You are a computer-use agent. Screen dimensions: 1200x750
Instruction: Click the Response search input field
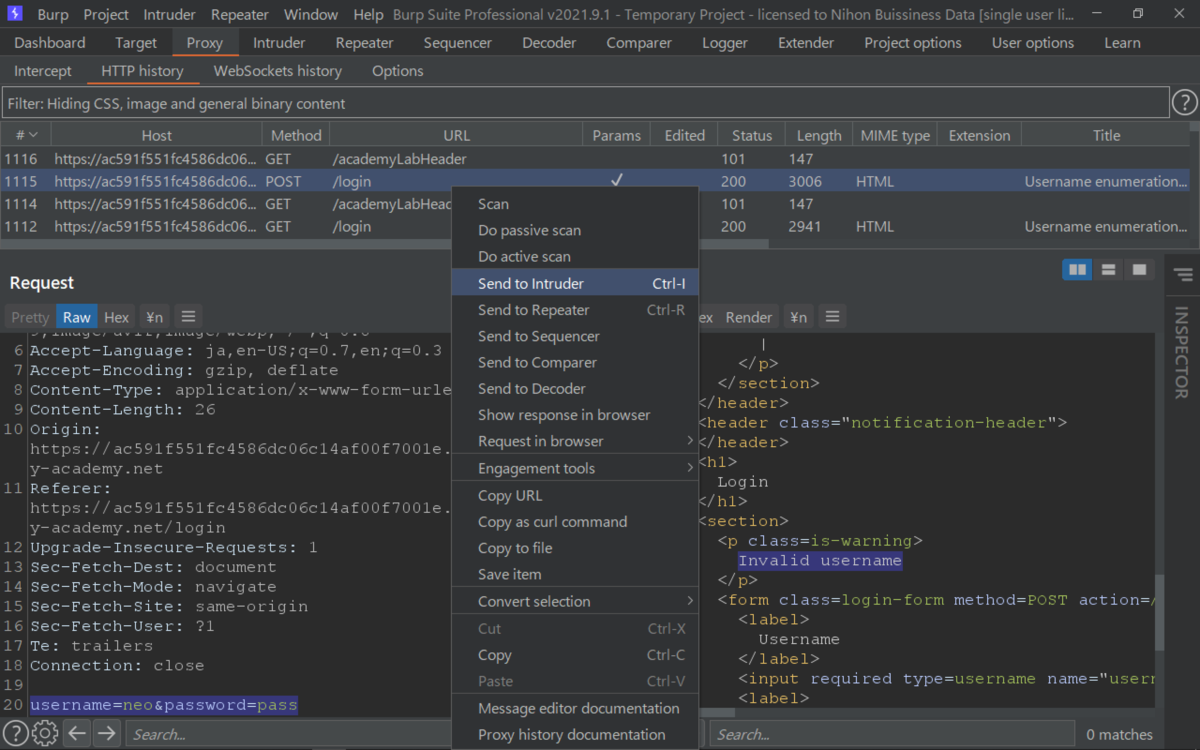coord(892,734)
